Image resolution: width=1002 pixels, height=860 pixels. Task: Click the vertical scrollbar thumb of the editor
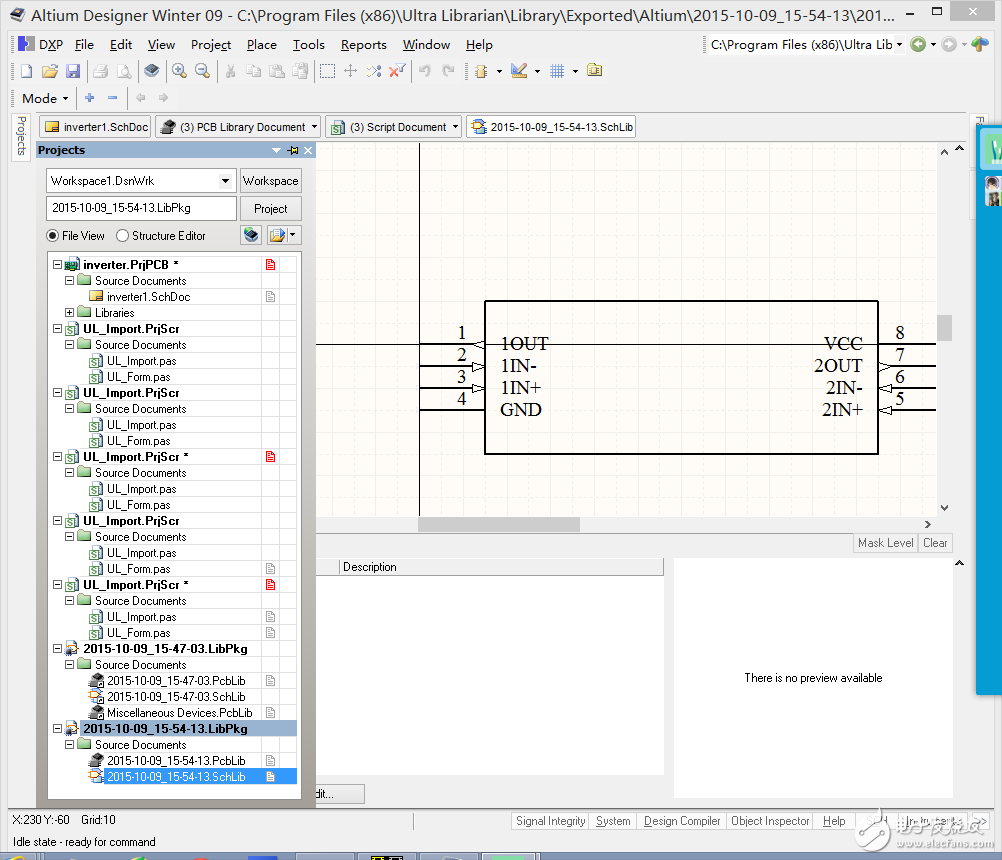tap(944, 327)
